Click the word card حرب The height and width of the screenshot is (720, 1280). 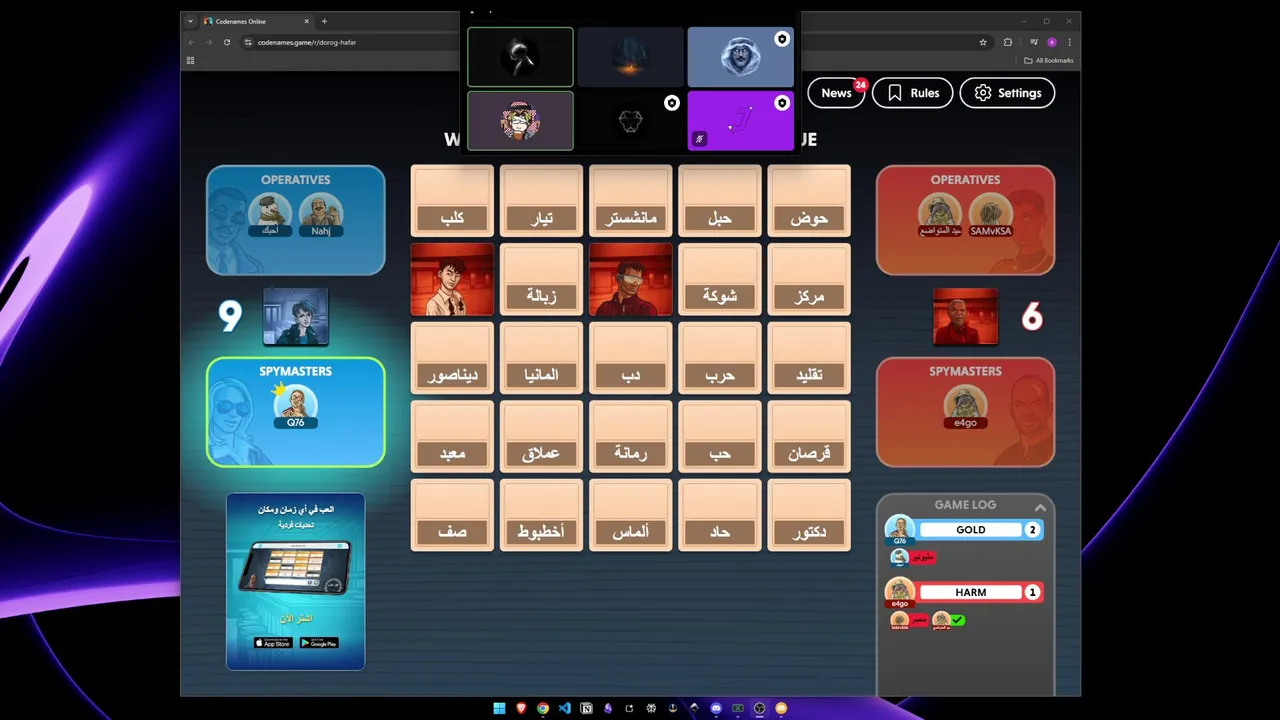720,358
